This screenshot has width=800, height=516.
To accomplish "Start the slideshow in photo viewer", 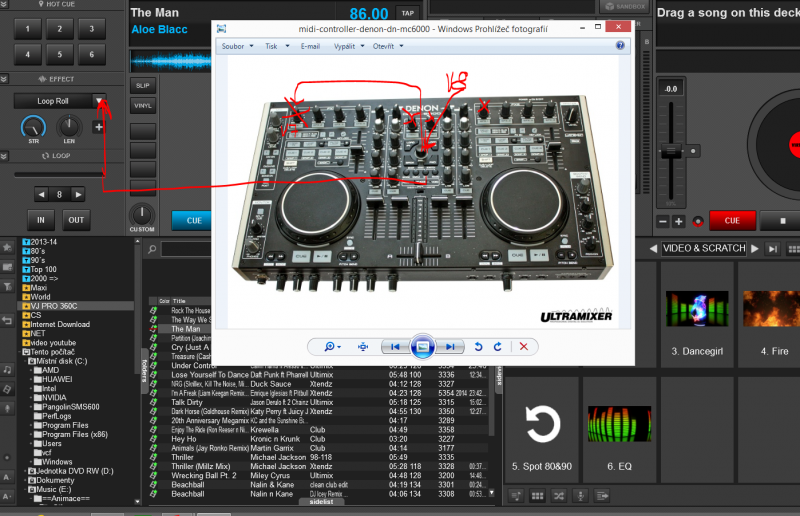I will click(422, 347).
